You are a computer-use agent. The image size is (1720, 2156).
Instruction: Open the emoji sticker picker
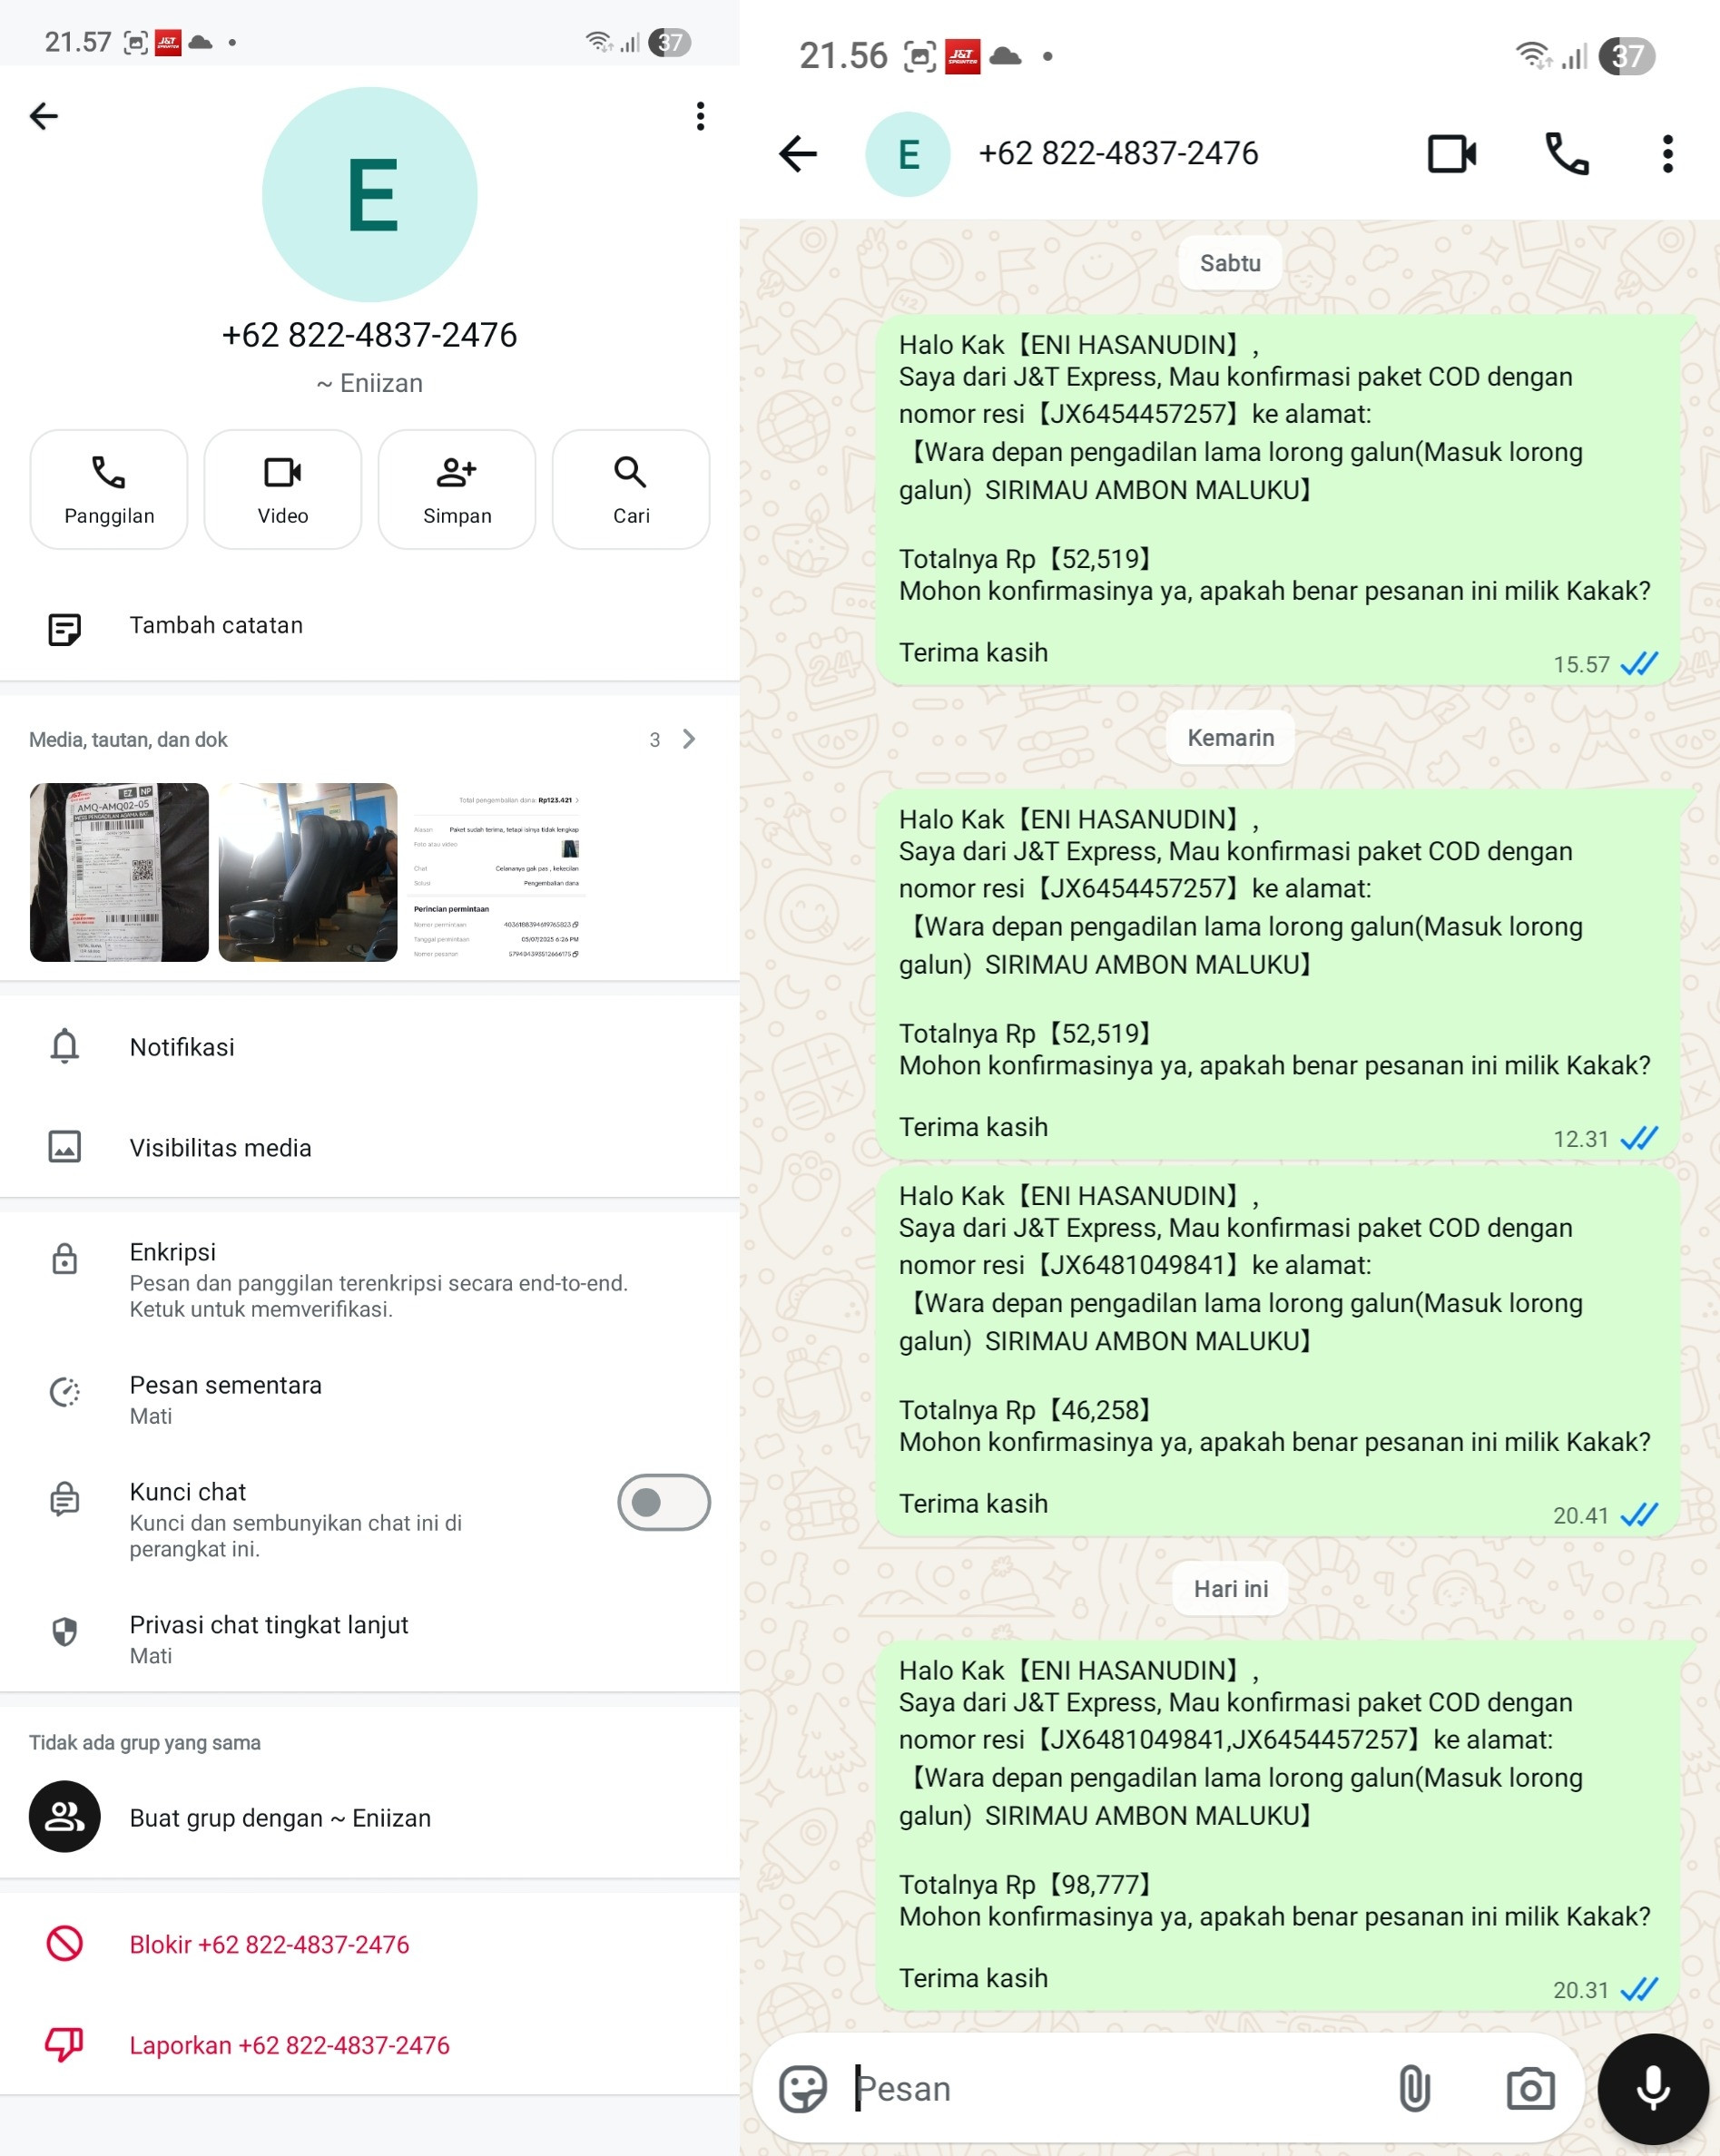point(803,2088)
